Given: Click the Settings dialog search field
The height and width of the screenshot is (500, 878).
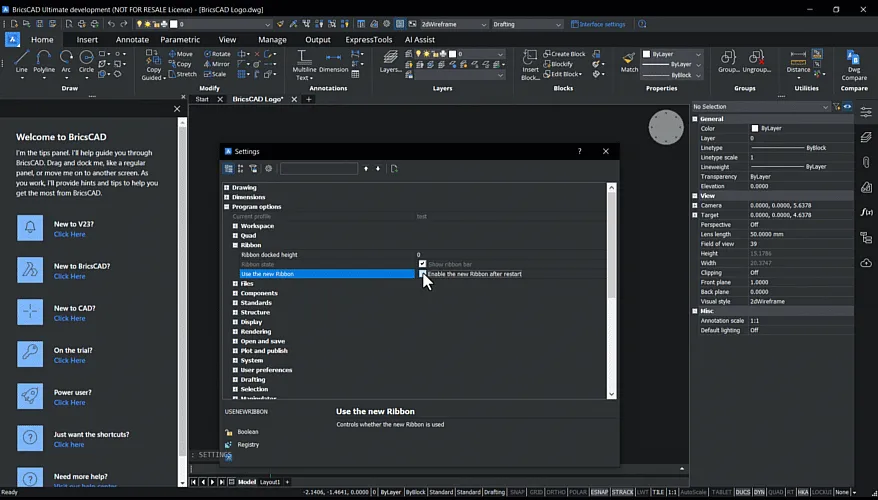Looking at the screenshot, I should (318, 169).
